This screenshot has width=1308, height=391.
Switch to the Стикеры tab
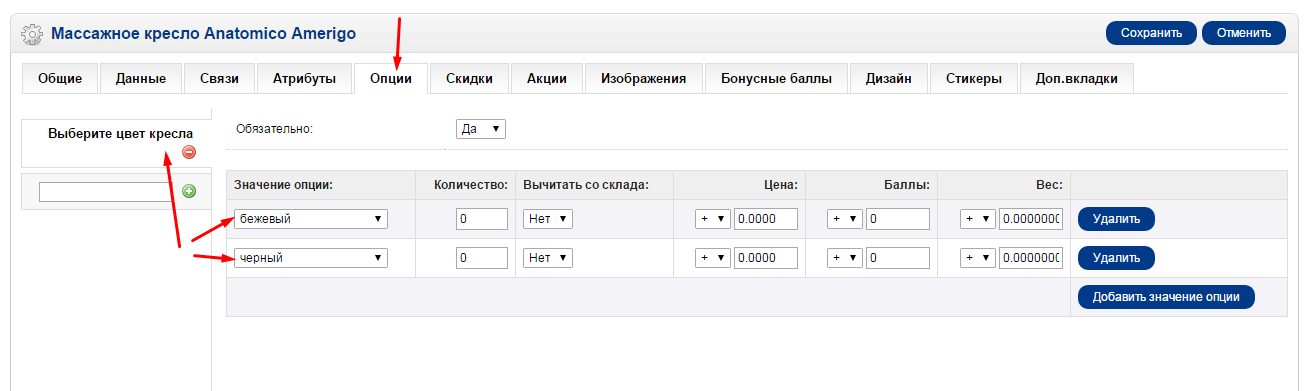pos(974,79)
